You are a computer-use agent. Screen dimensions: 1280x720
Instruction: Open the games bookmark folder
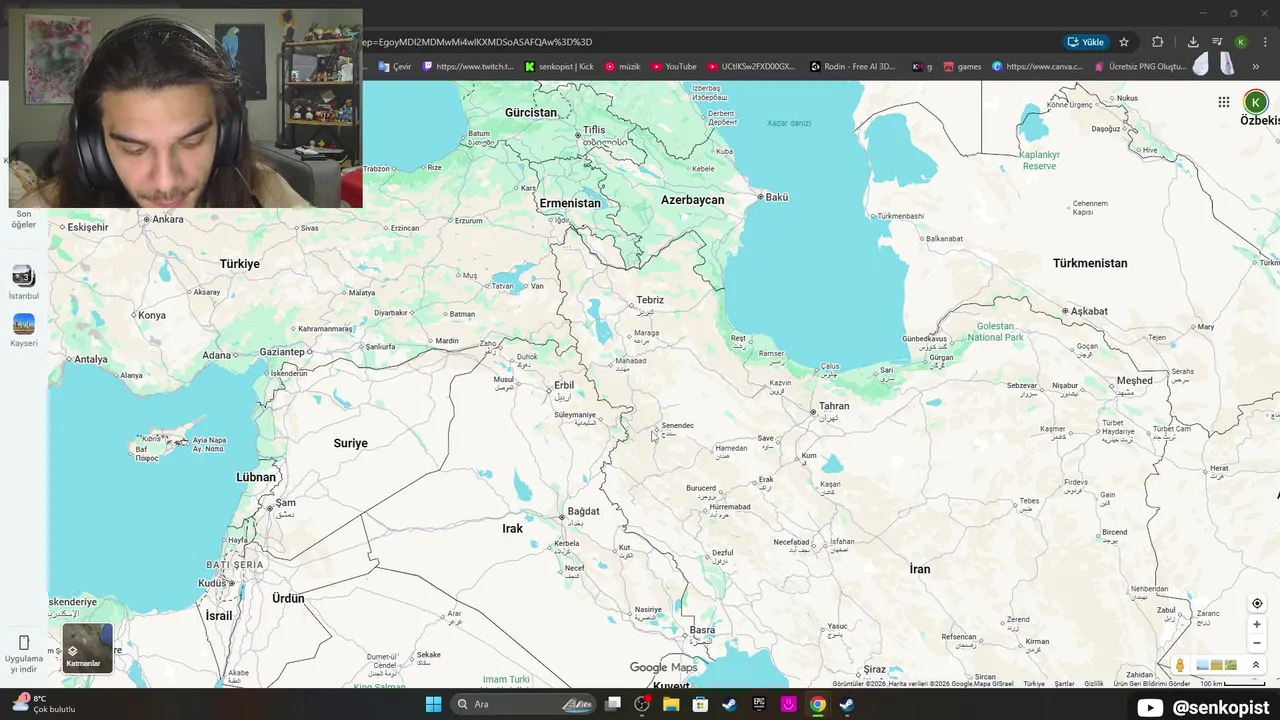pos(962,67)
